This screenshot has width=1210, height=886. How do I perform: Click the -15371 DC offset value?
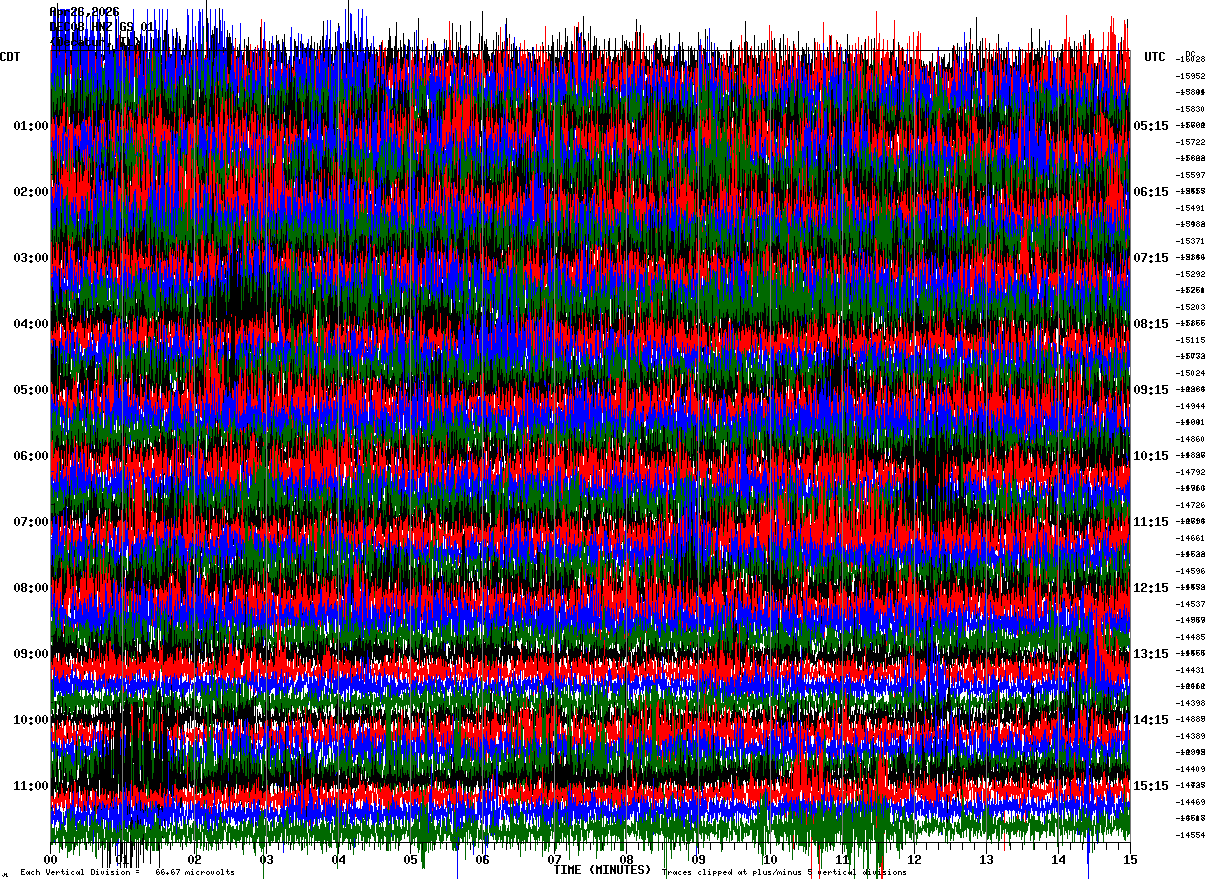point(1191,241)
